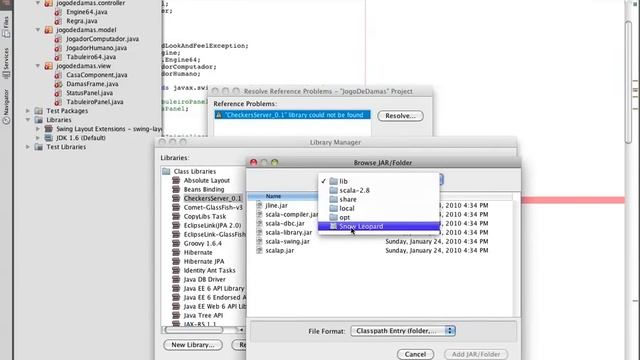Open the File Format dropdown

[x=403, y=331]
